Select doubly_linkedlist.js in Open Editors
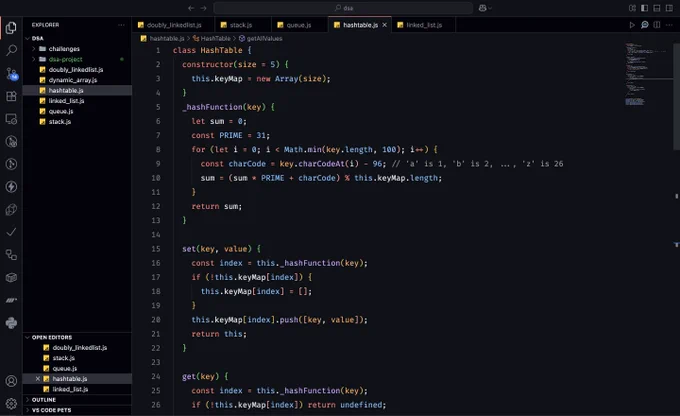This screenshot has width=680, height=416. click(77, 347)
